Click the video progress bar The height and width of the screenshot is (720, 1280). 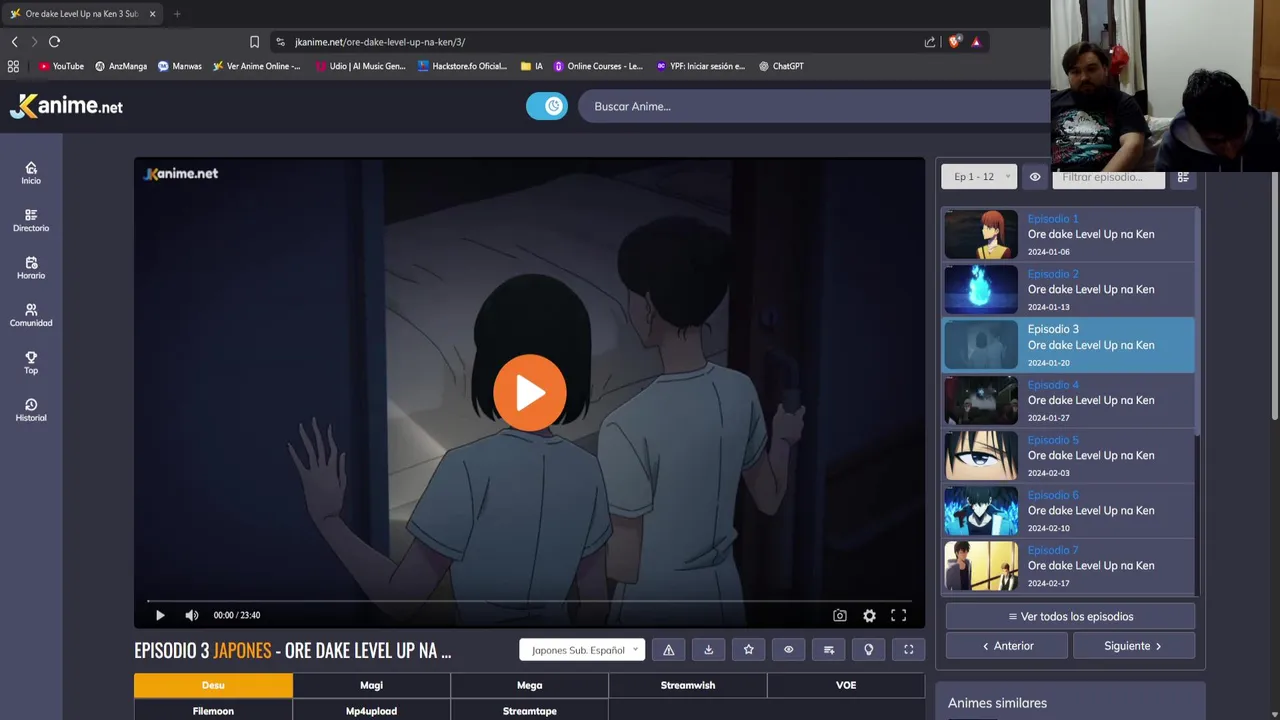529,601
